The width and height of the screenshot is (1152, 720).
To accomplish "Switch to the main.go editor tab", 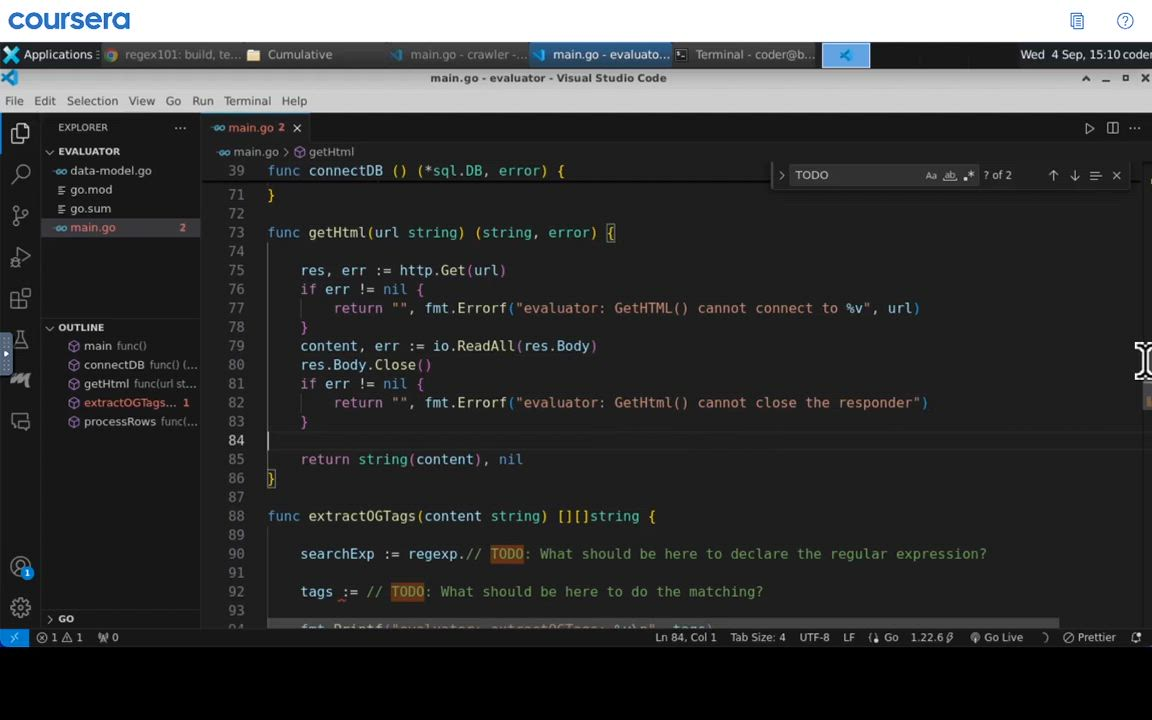I will (250, 127).
